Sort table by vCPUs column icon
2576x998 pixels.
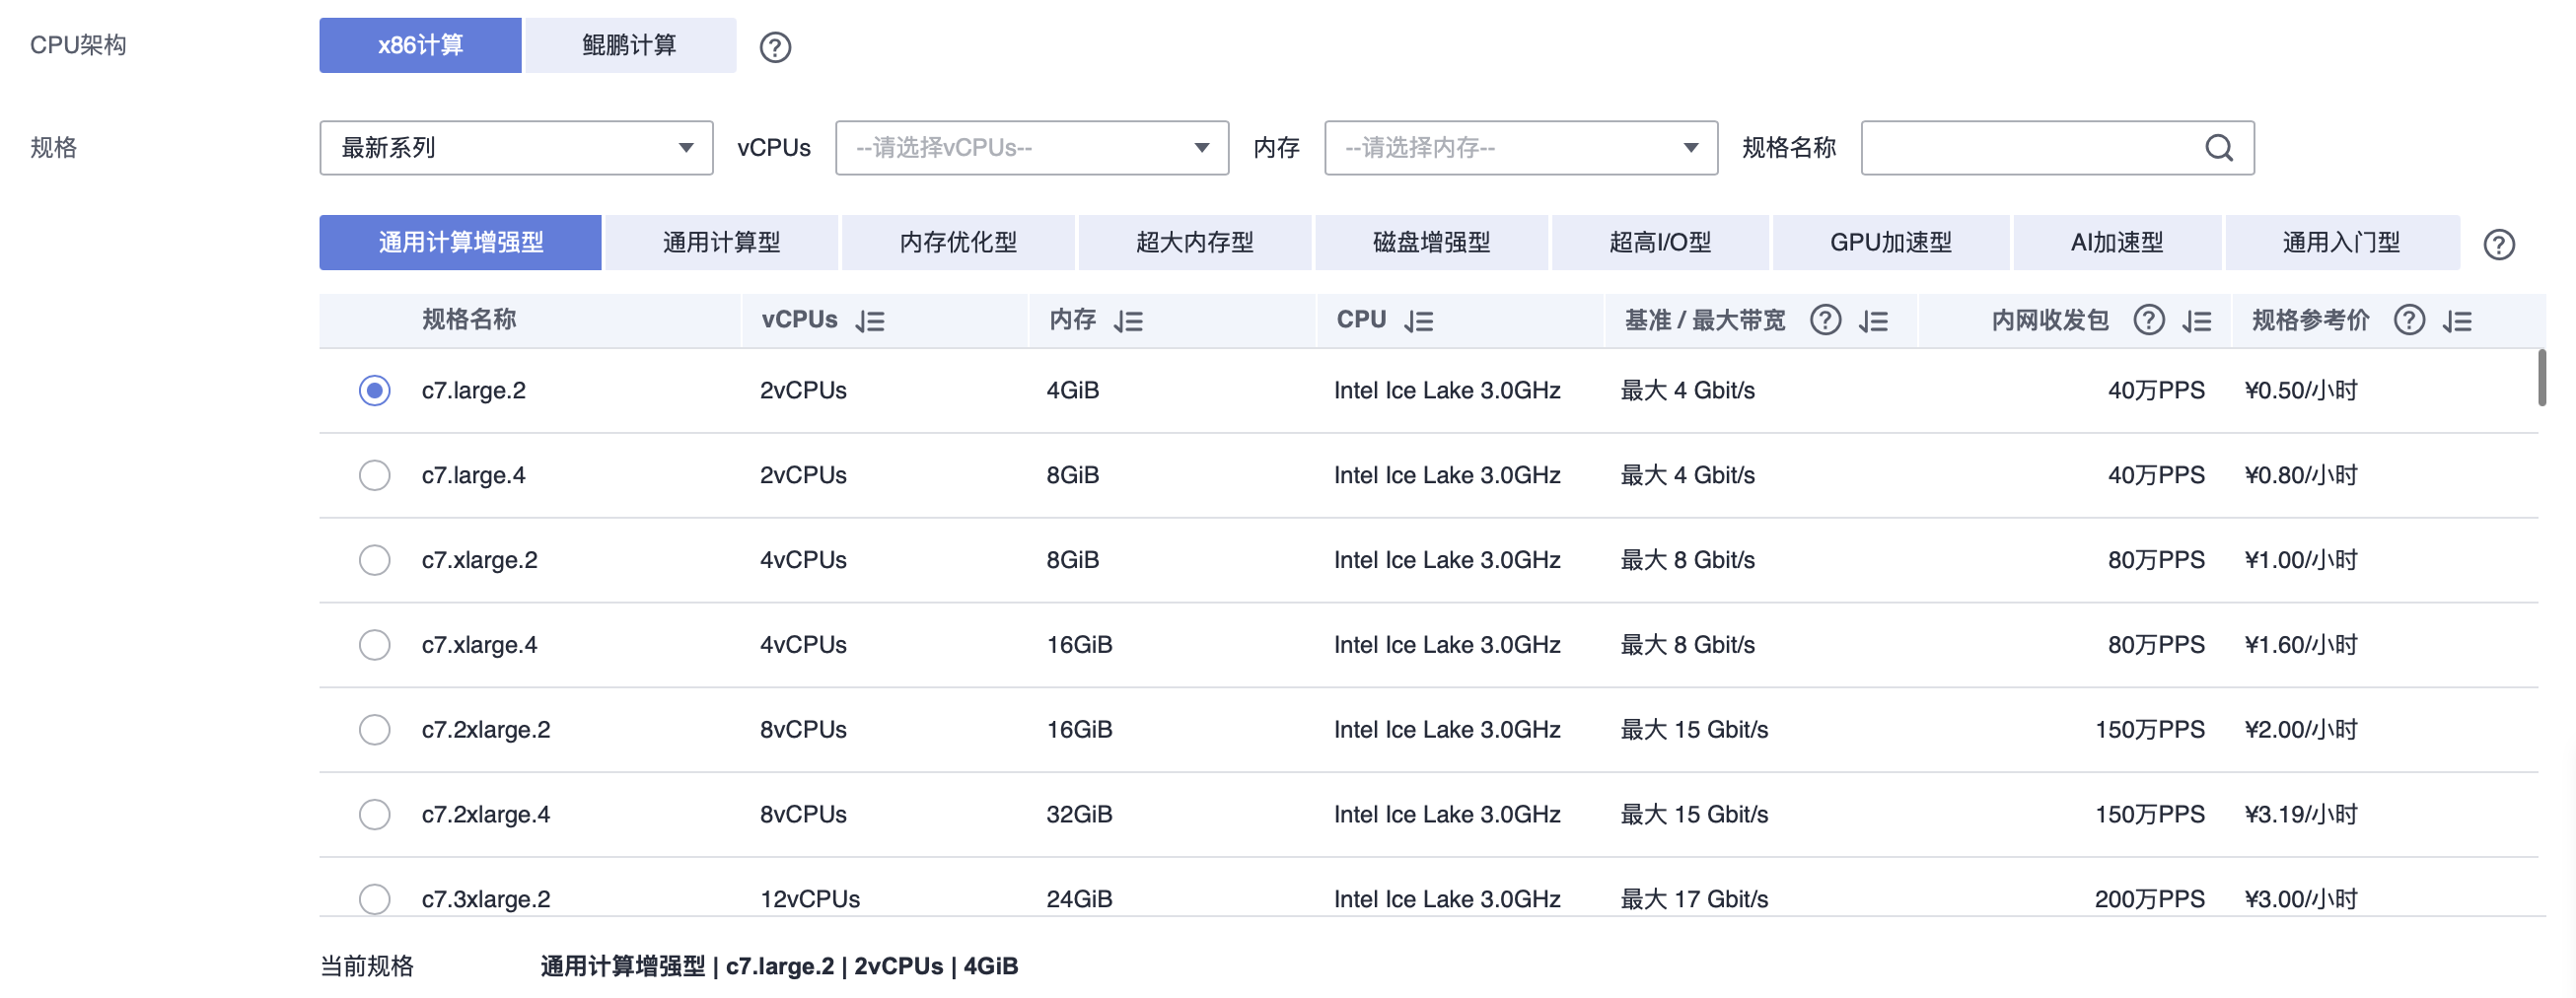click(x=870, y=321)
